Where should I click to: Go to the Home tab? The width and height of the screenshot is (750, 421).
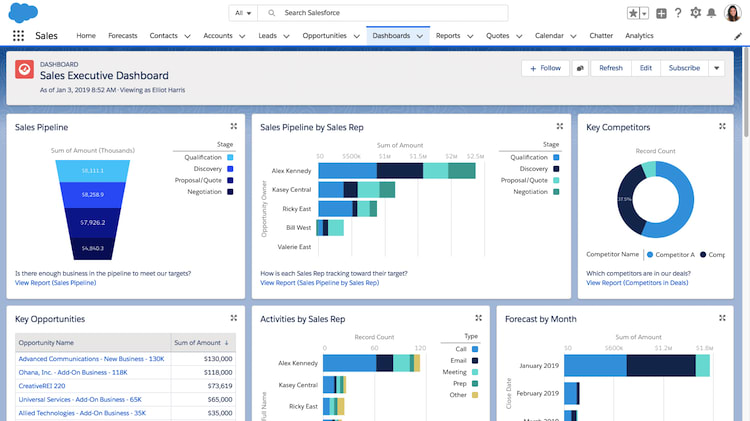point(86,36)
